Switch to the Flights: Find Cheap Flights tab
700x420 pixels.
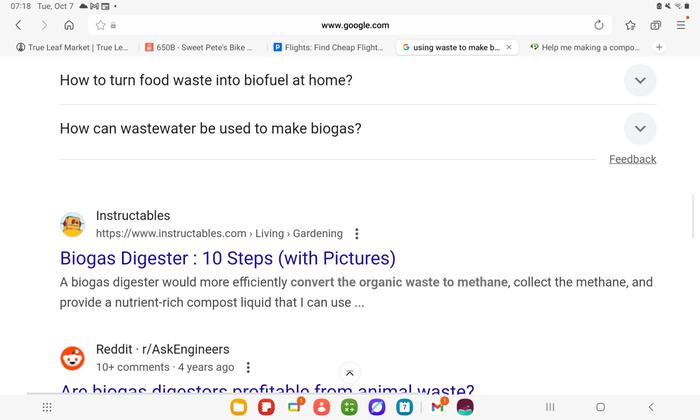328,47
